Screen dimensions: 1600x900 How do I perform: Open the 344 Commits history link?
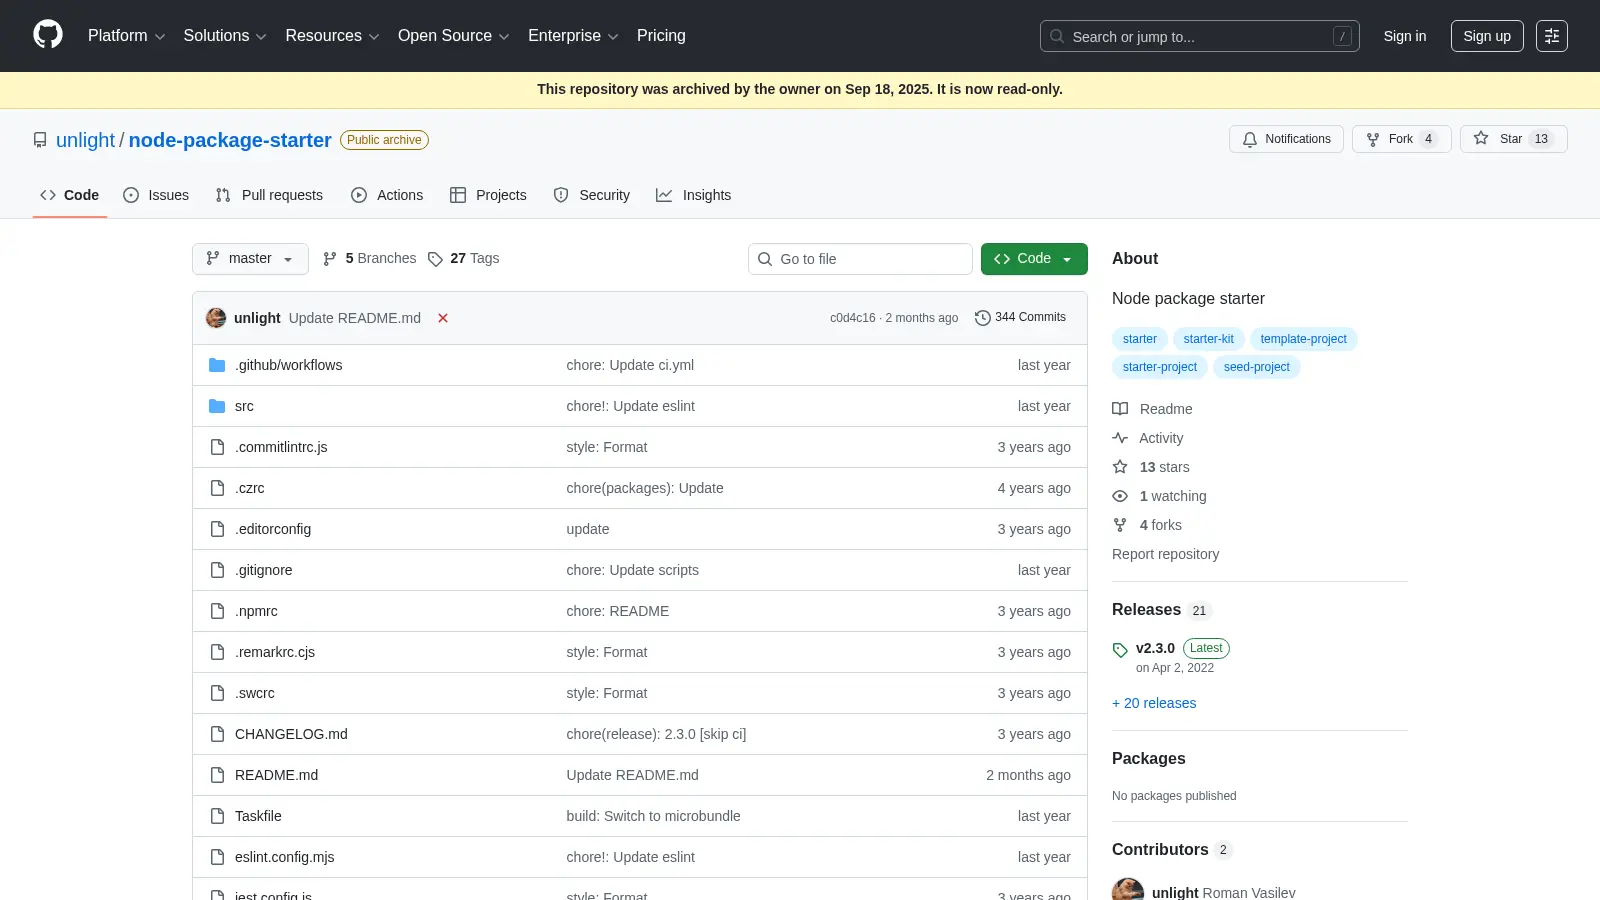pyautogui.click(x=1020, y=317)
